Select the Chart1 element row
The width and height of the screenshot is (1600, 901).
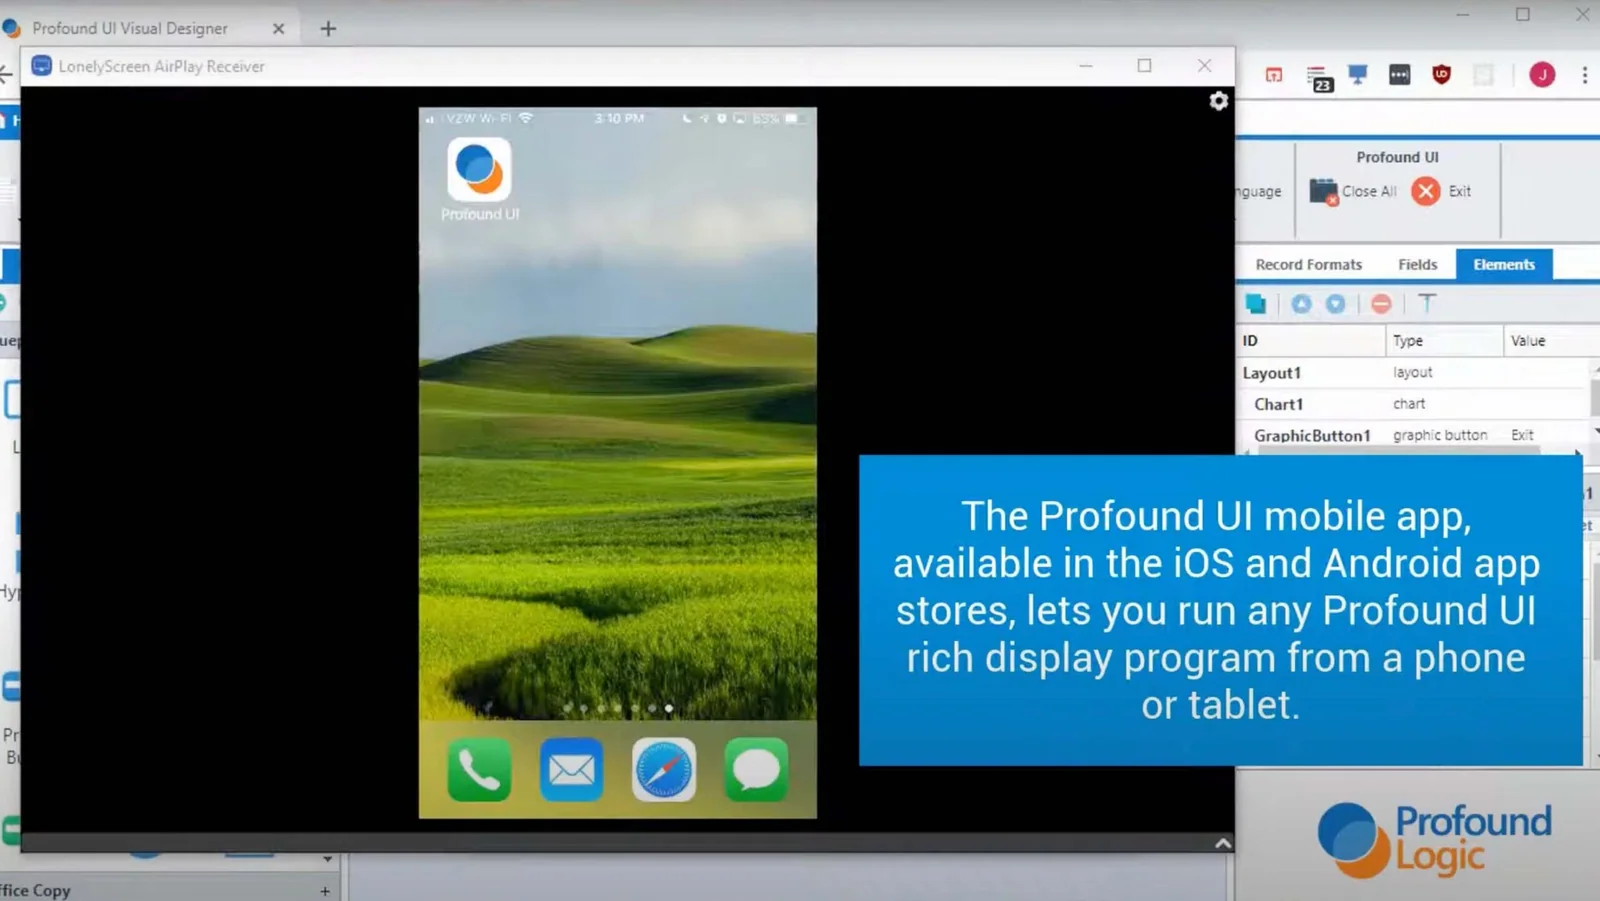point(1414,404)
